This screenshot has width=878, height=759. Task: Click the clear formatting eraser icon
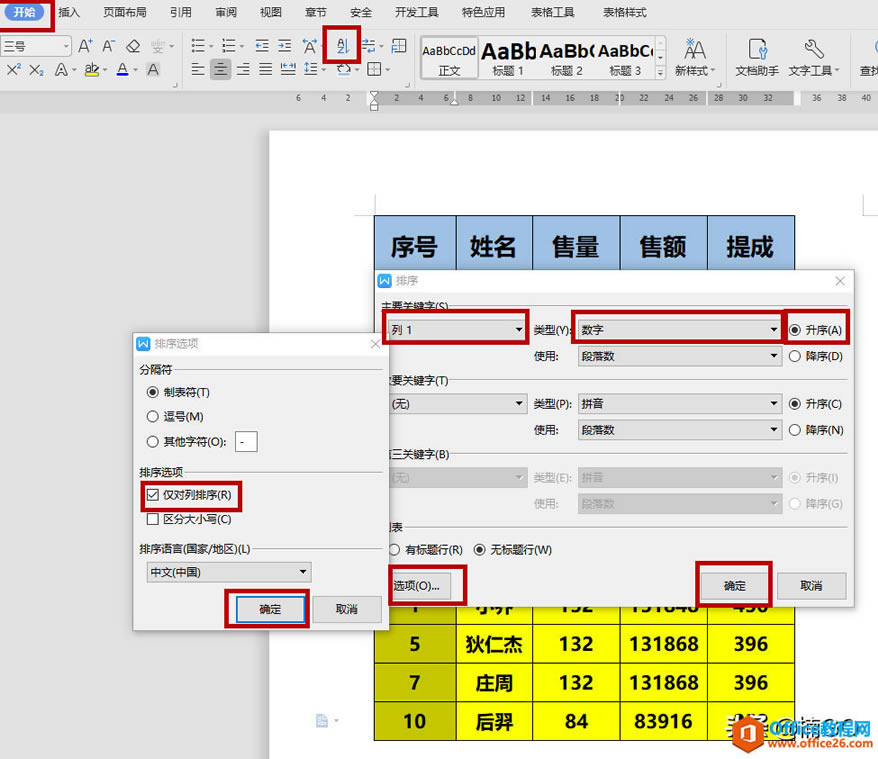tap(133, 46)
